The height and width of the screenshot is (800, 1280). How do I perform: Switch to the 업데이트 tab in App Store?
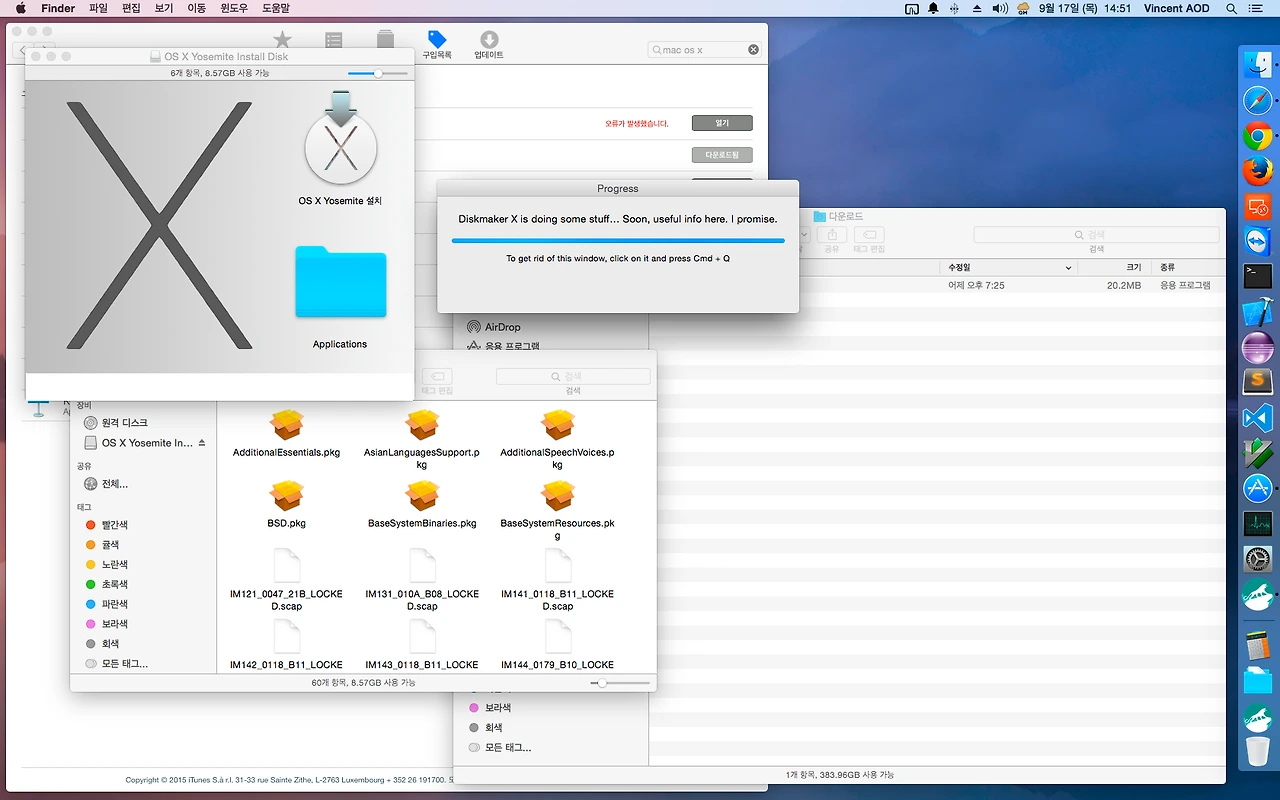pyautogui.click(x=489, y=45)
